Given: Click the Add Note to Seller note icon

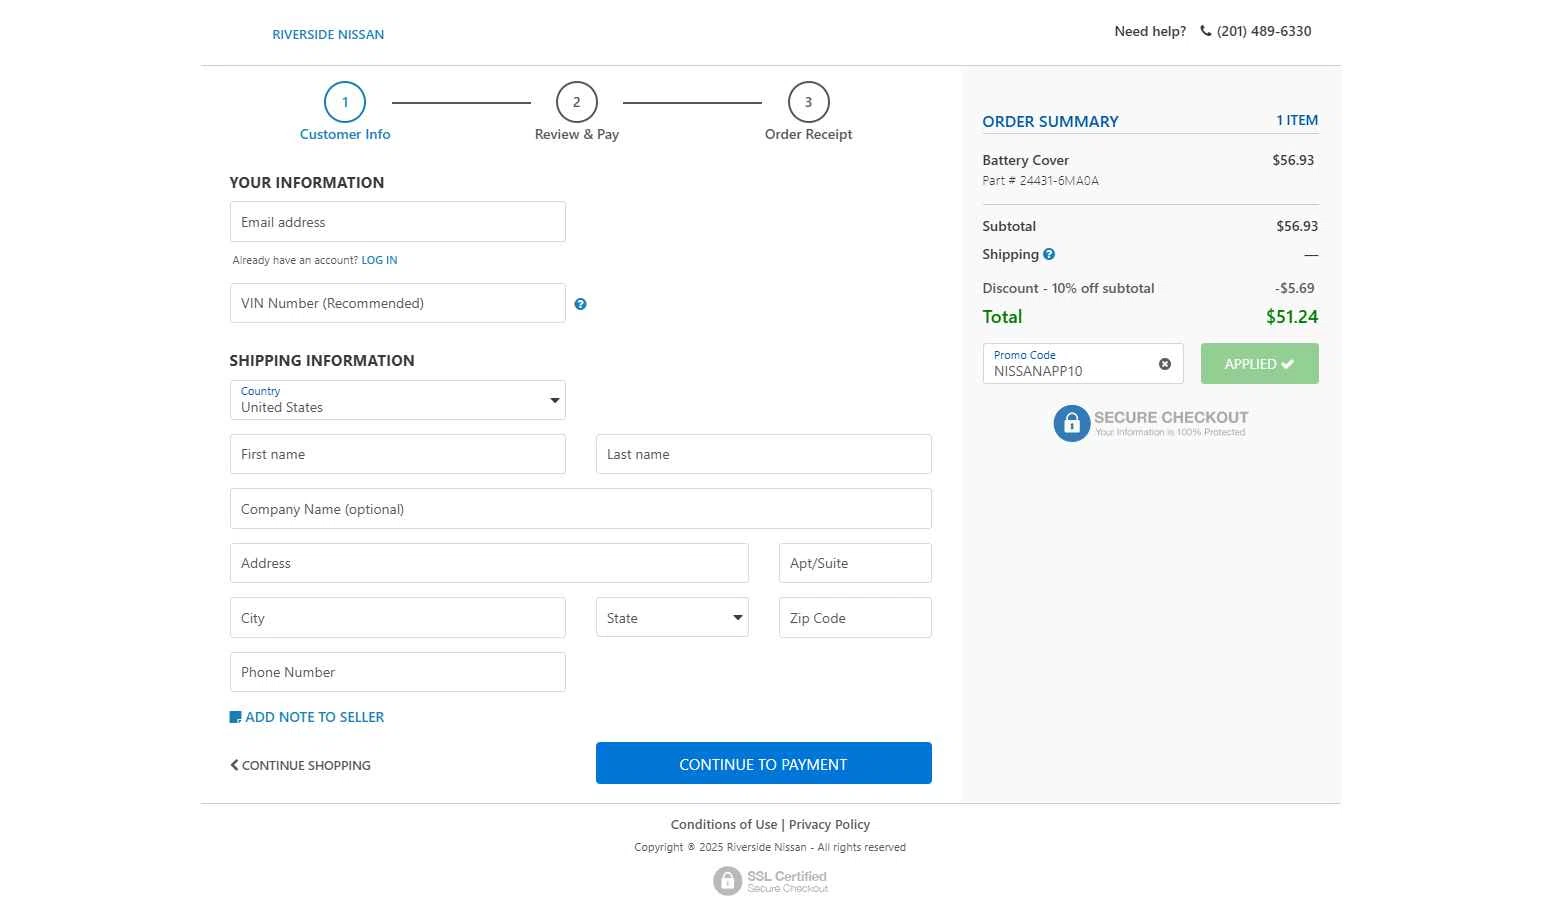Looking at the screenshot, I should coord(235,717).
